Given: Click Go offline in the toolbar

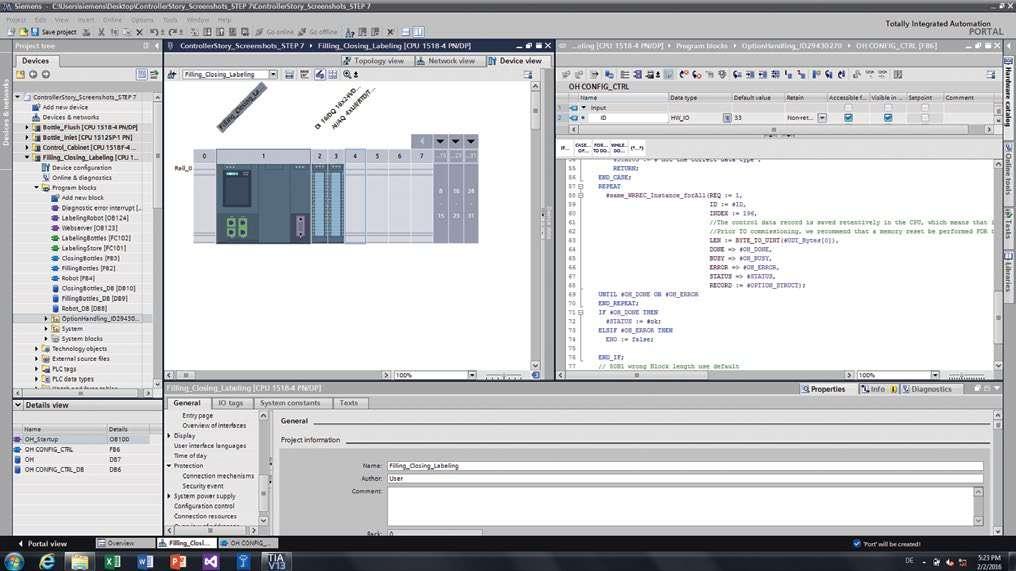Looking at the screenshot, I should pyautogui.click(x=318, y=32).
